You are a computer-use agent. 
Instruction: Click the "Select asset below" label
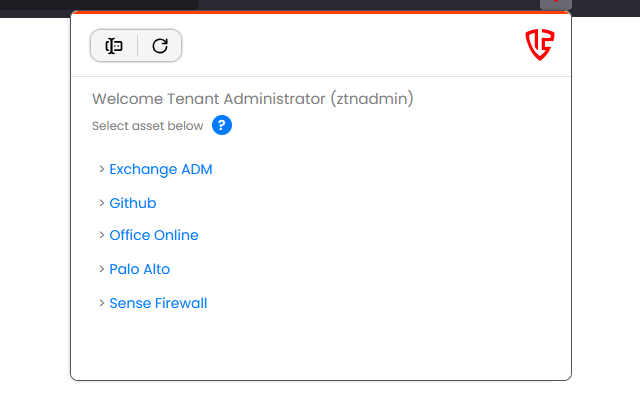(x=147, y=126)
